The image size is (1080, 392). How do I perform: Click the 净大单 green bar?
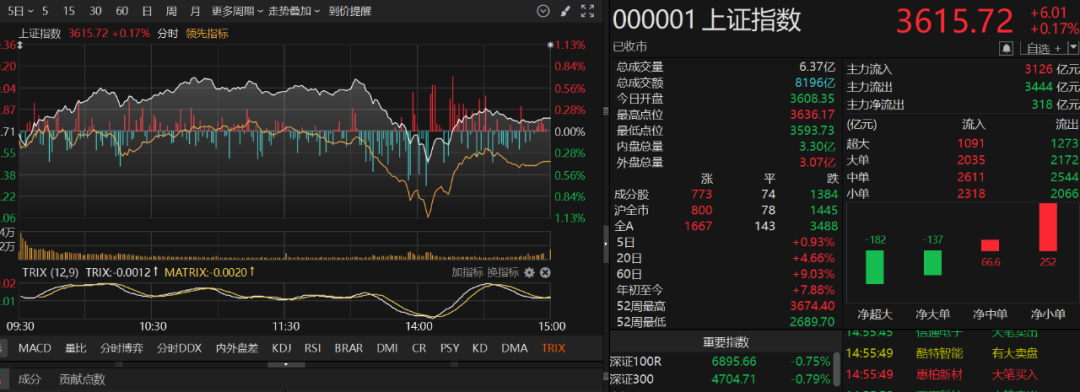(933, 262)
